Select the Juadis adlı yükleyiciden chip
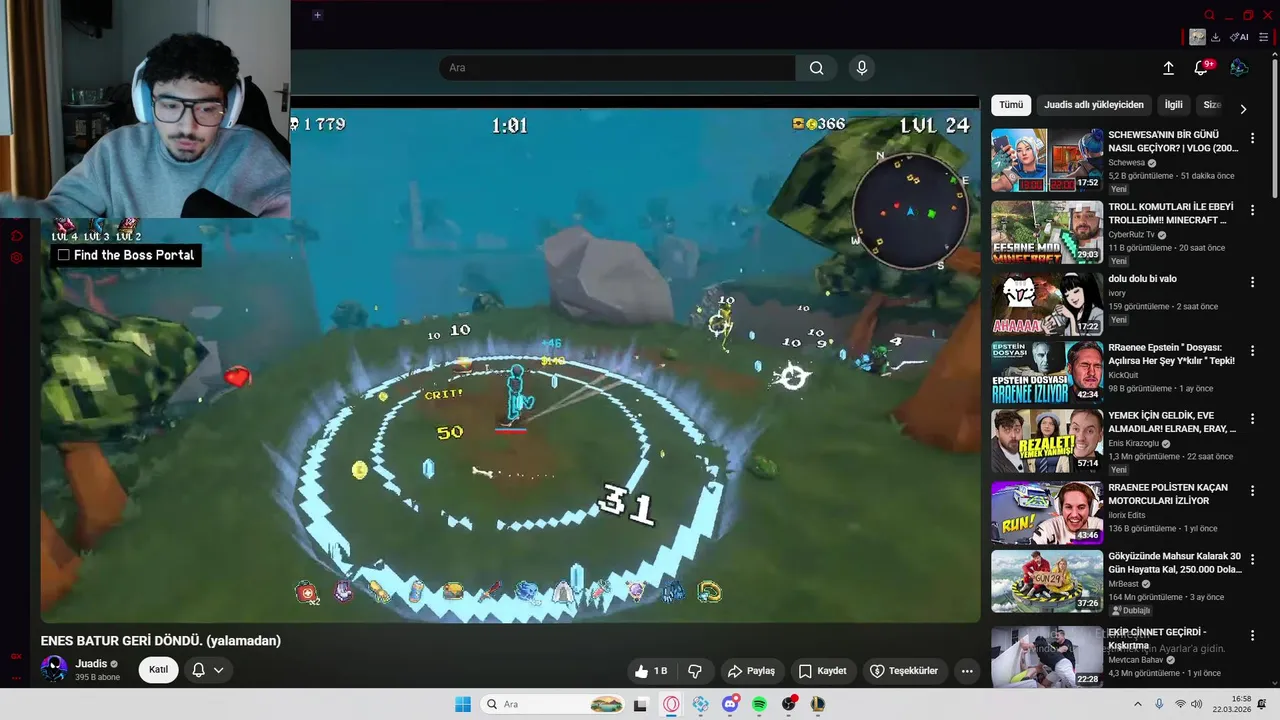Viewport: 1280px width, 720px height. coord(1094,105)
